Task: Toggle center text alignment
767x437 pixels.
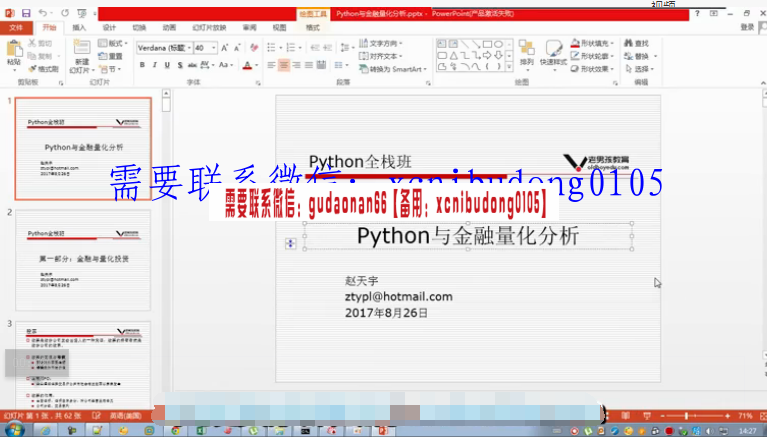Action: (284, 65)
